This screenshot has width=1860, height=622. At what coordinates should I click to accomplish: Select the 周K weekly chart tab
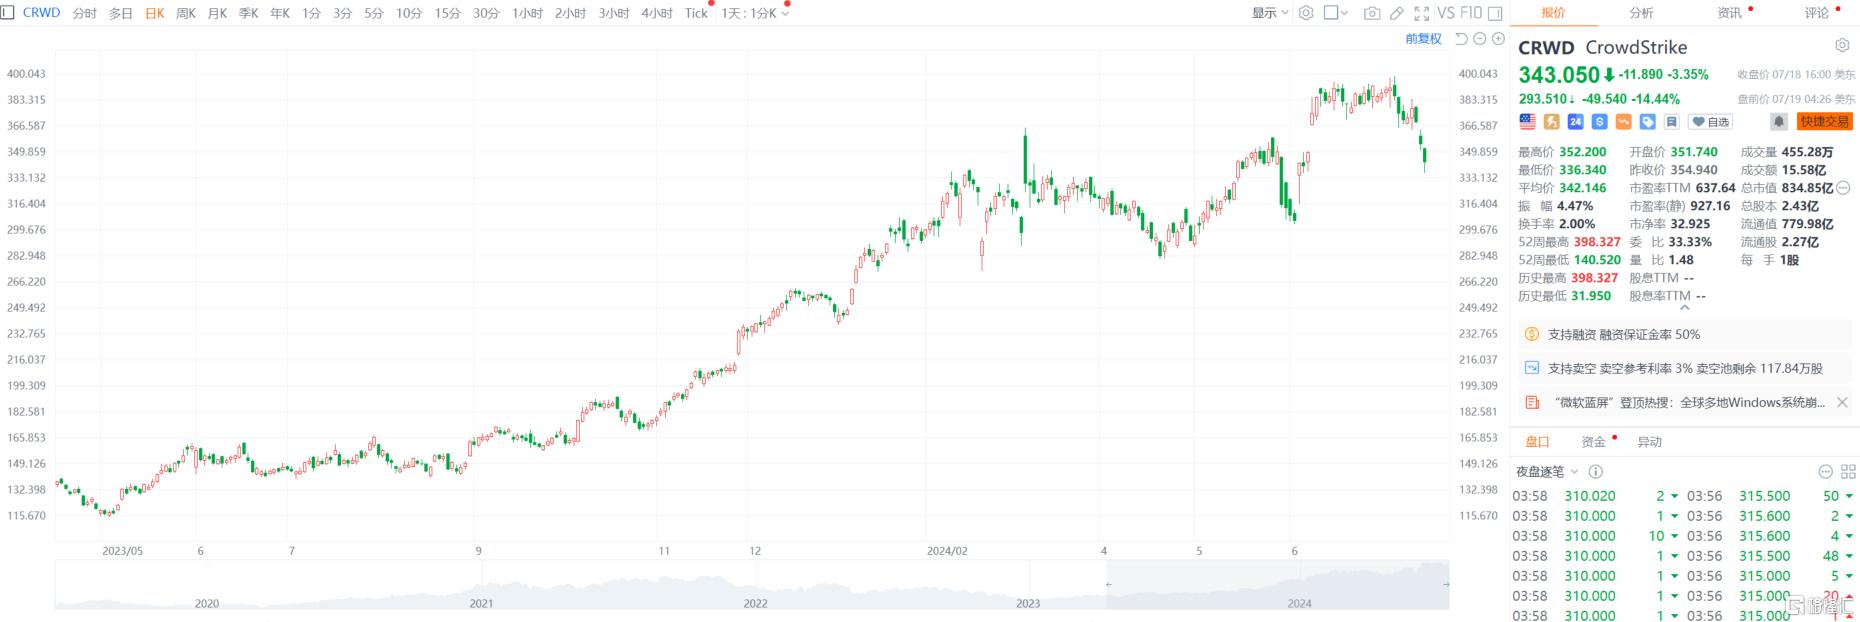(x=186, y=13)
